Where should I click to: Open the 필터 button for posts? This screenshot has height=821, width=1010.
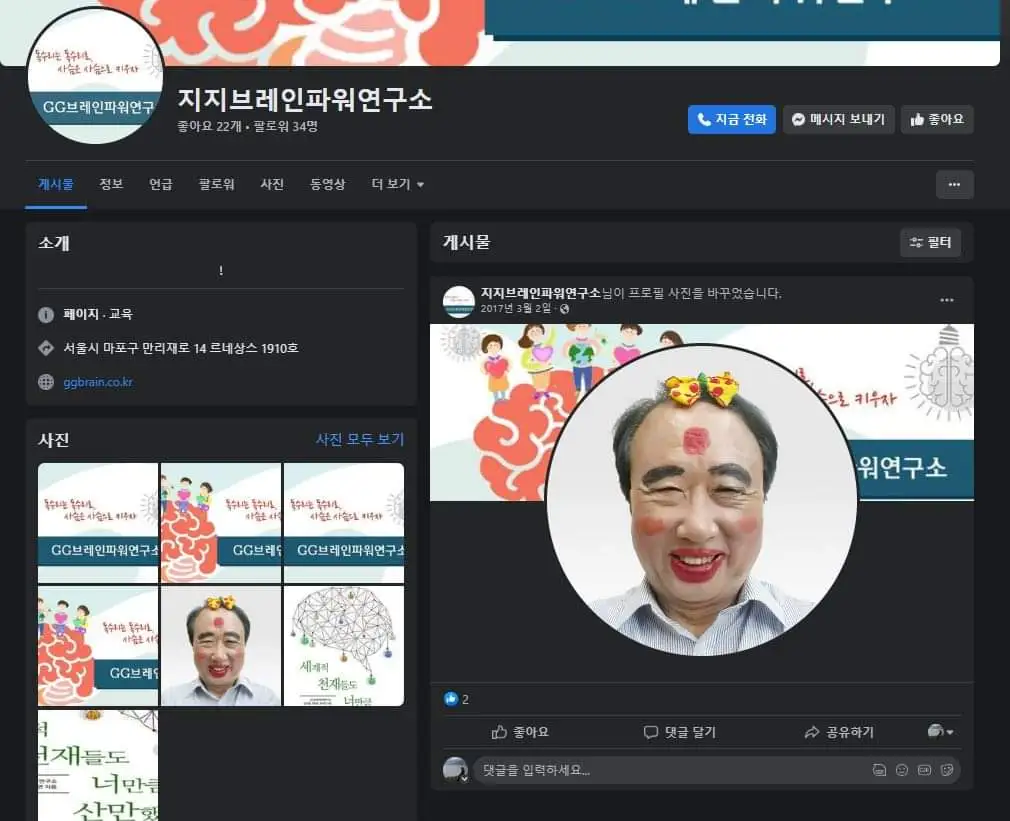coord(930,243)
